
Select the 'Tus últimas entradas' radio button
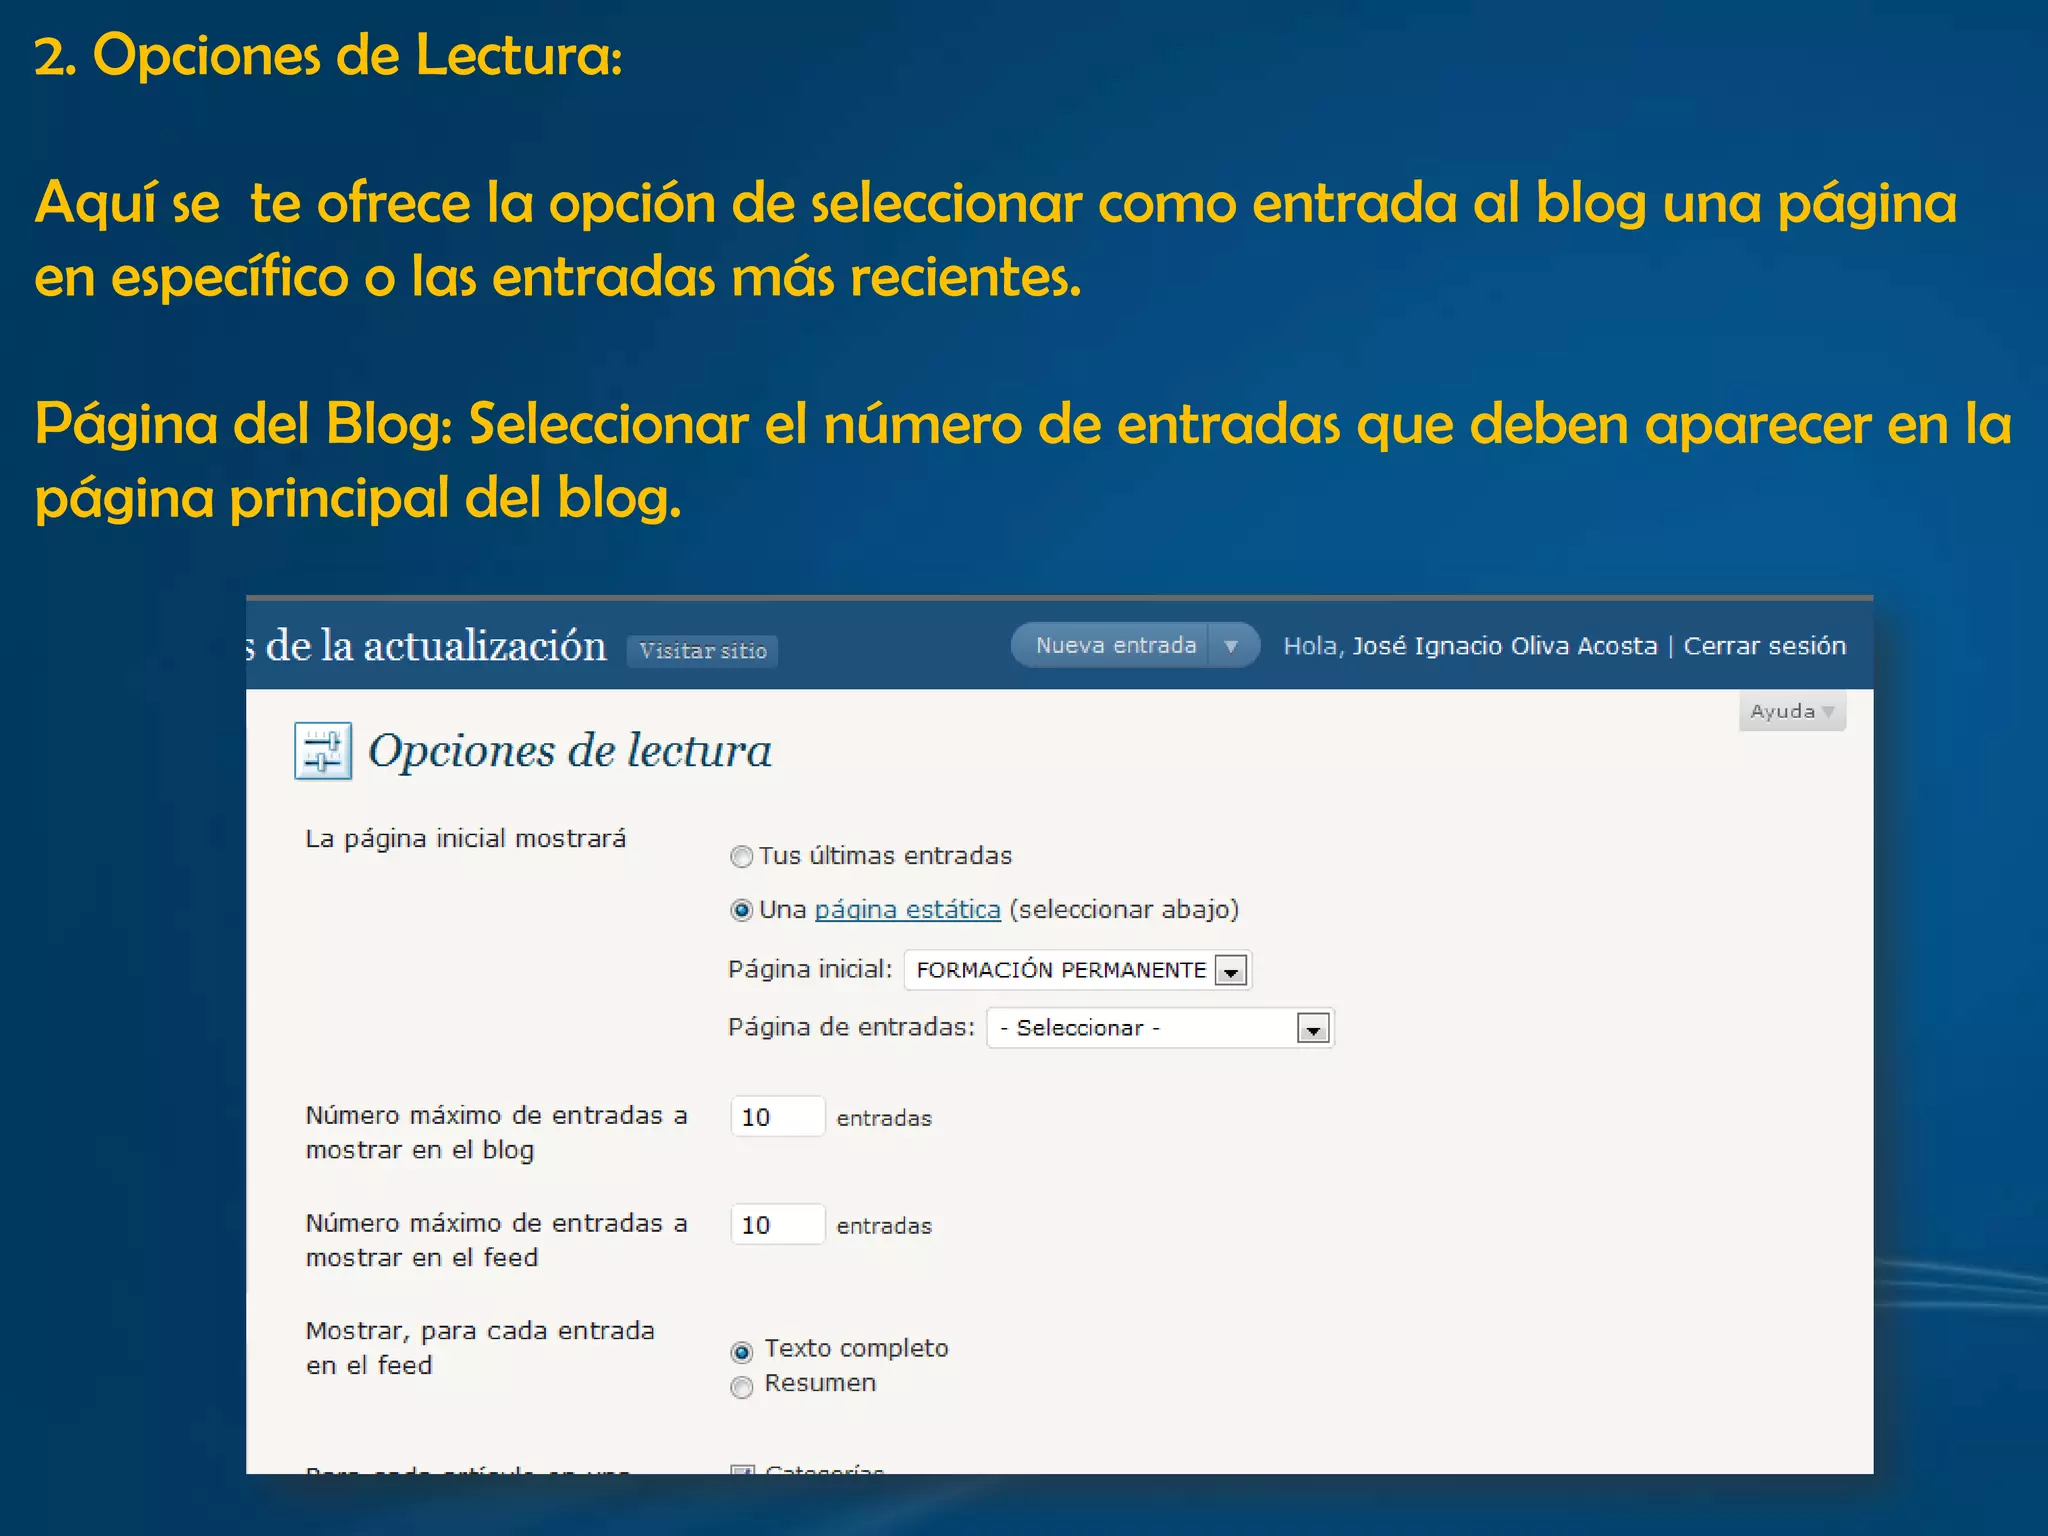(741, 857)
